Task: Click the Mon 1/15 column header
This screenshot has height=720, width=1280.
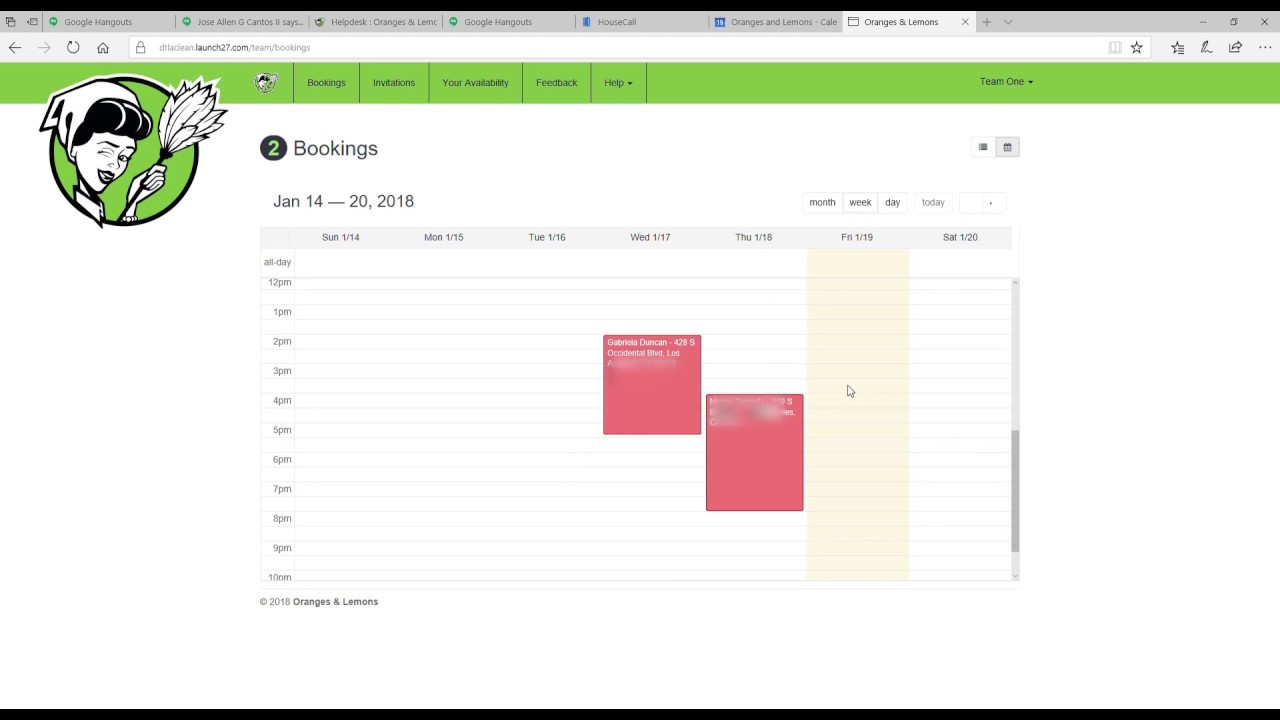Action: click(x=443, y=237)
